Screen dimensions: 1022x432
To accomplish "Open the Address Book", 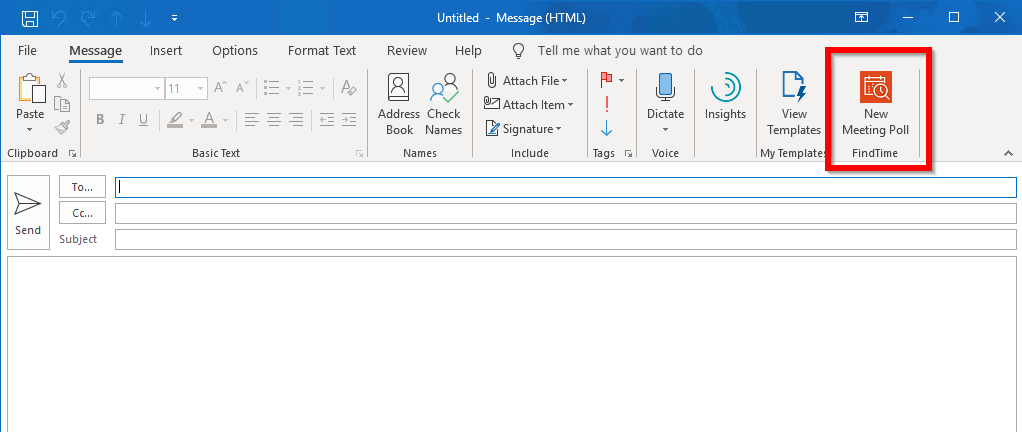I will (x=399, y=104).
